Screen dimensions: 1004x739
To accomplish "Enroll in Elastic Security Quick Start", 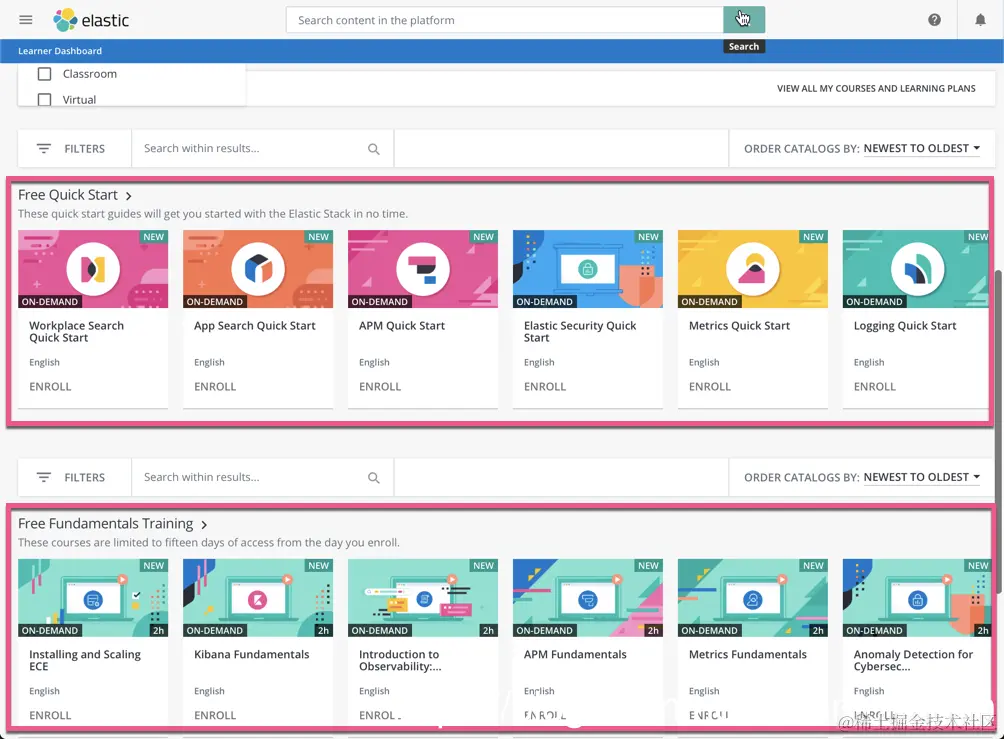I will click(x=545, y=387).
